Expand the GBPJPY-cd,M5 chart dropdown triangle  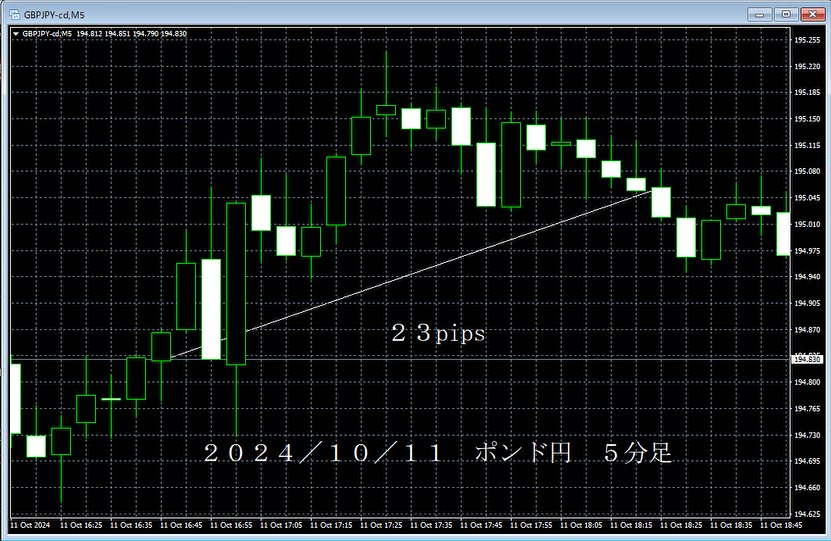[x=16, y=34]
